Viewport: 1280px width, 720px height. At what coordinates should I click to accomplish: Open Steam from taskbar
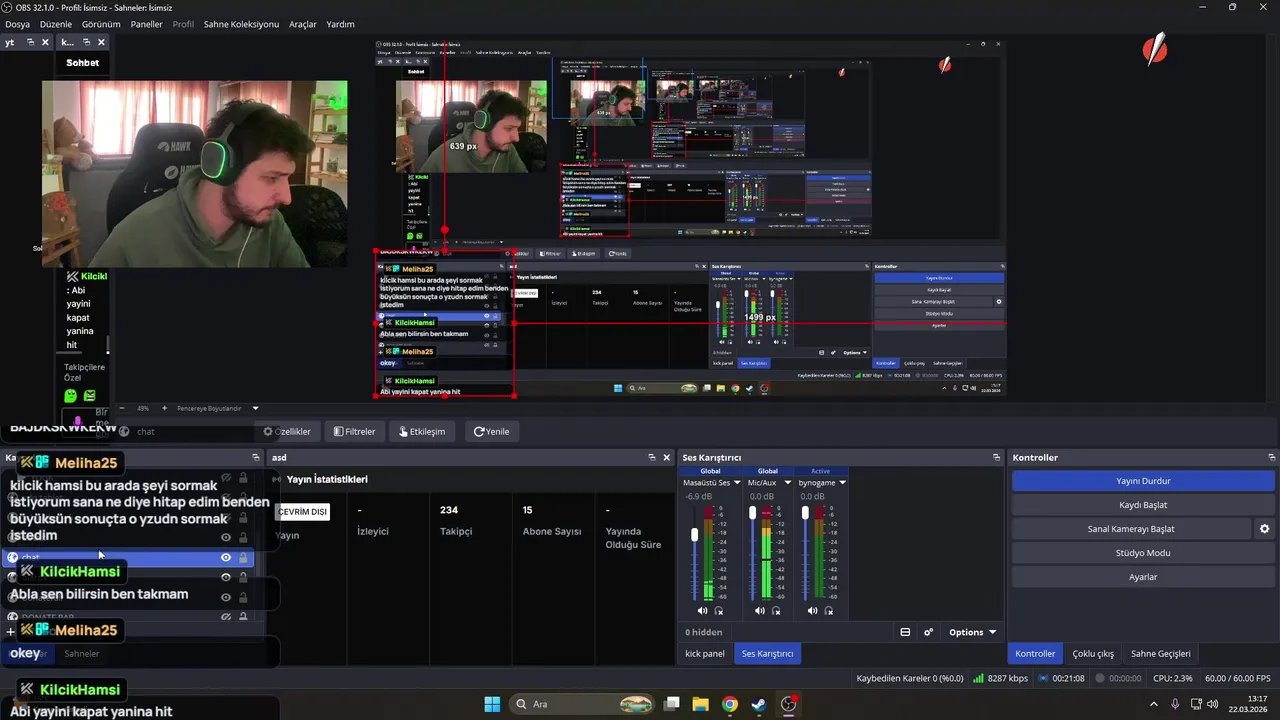point(759,704)
